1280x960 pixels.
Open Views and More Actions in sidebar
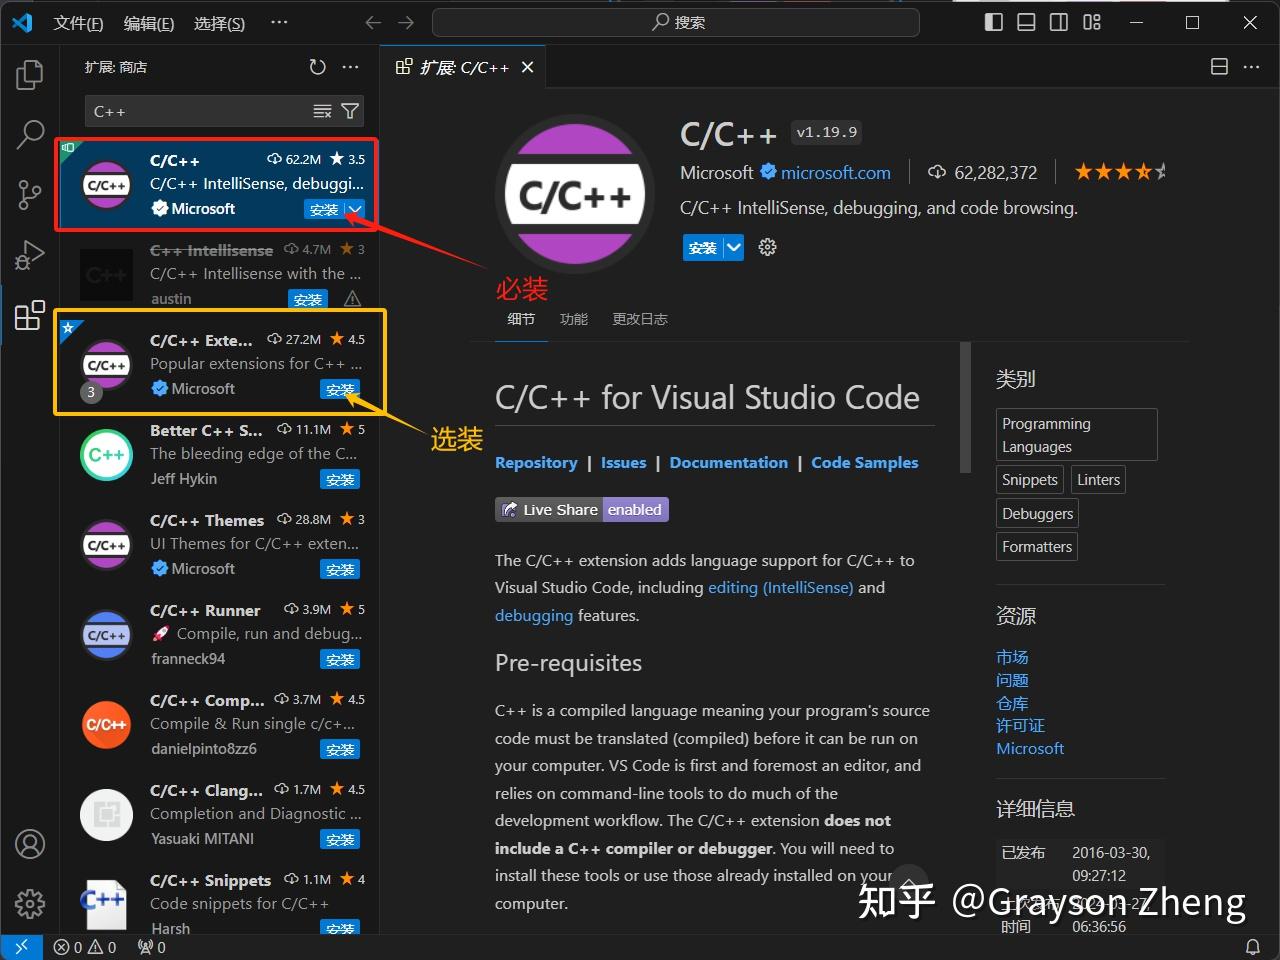click(350, 67)
